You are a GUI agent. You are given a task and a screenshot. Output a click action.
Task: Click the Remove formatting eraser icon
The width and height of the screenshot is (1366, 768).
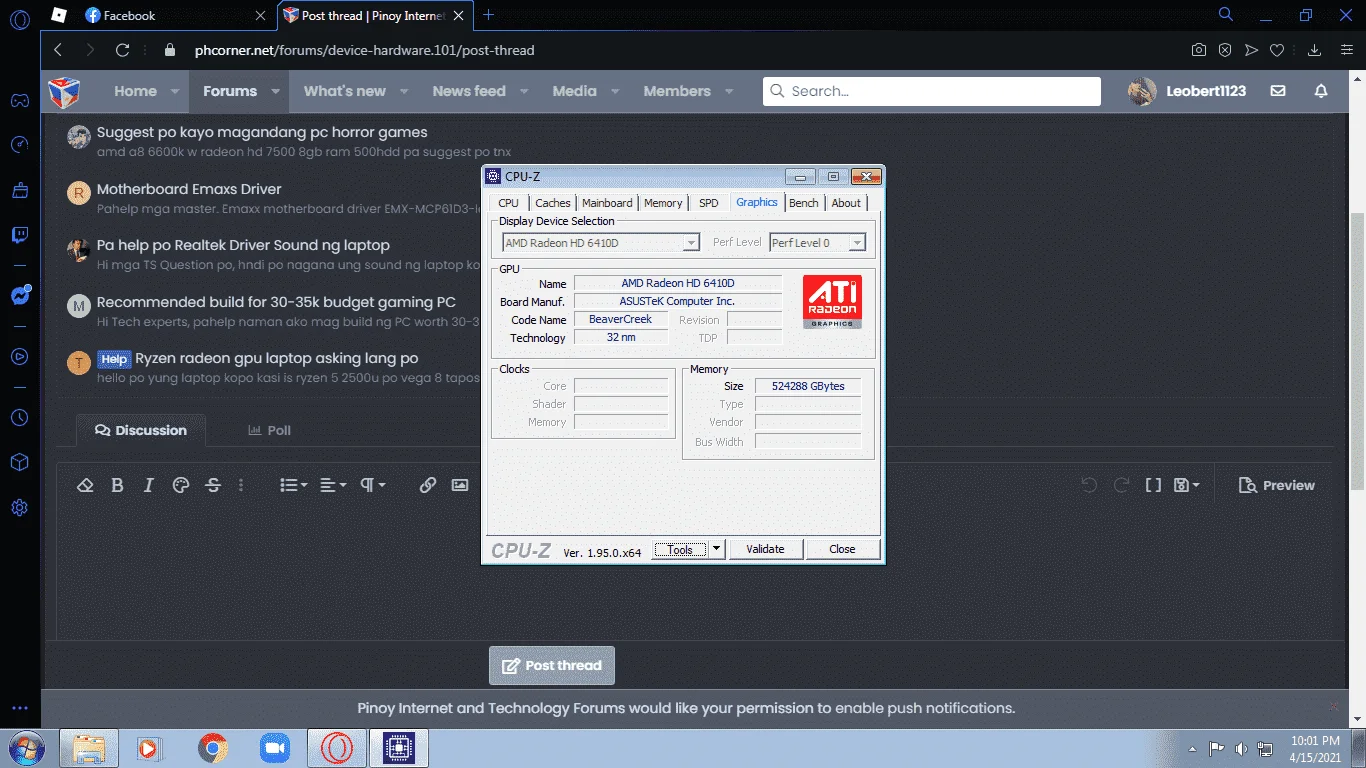85,485
